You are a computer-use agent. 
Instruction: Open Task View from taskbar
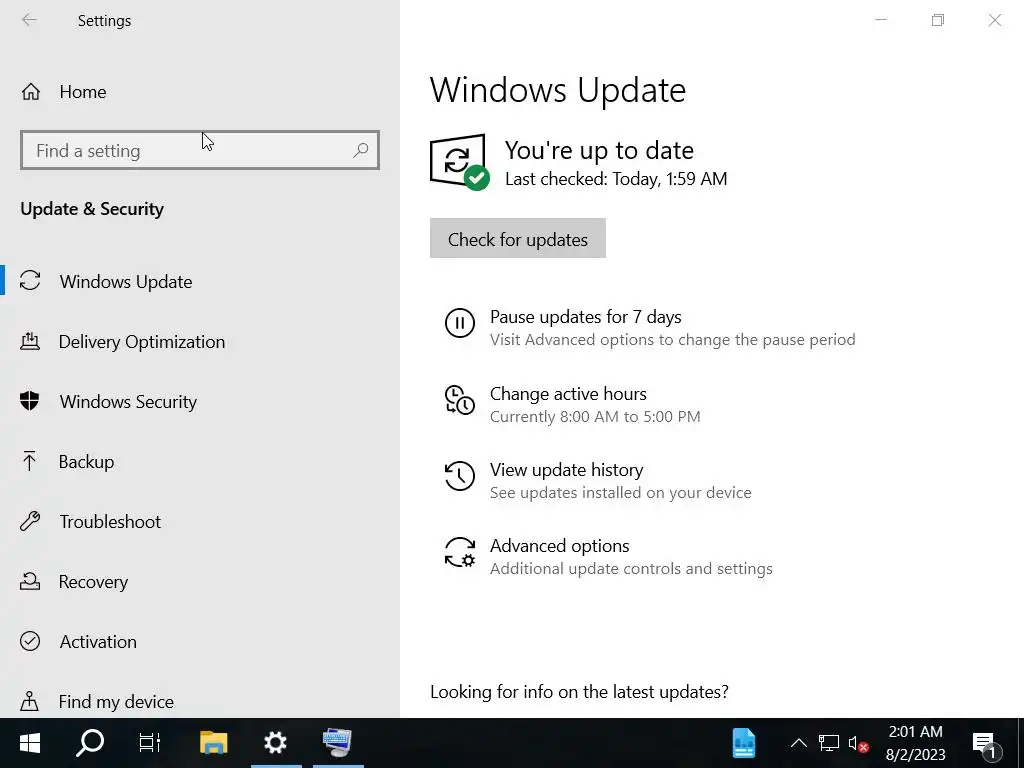point(150,743)
